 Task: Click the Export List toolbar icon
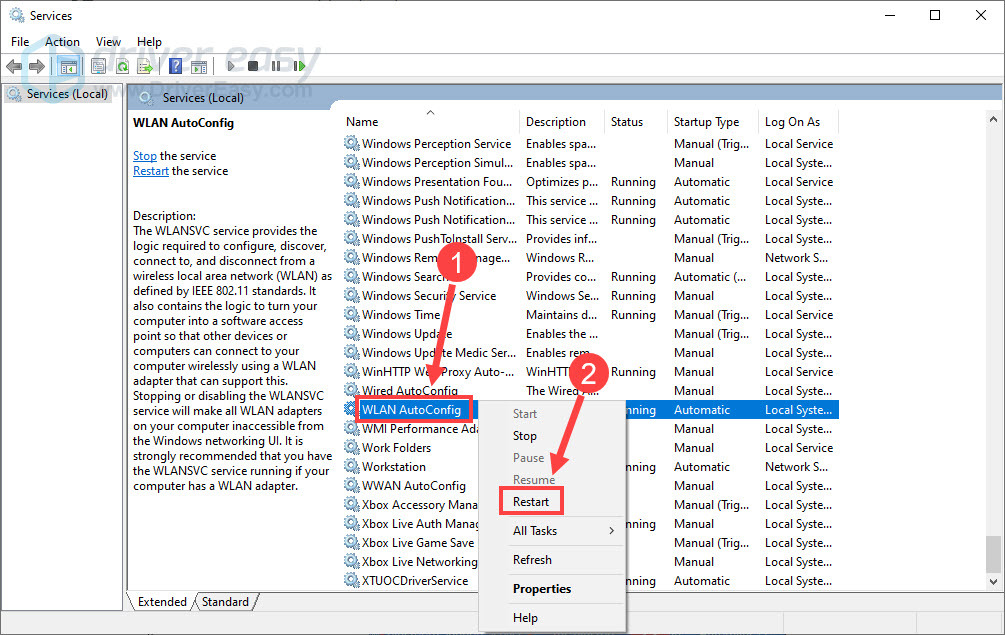(146, 65)
